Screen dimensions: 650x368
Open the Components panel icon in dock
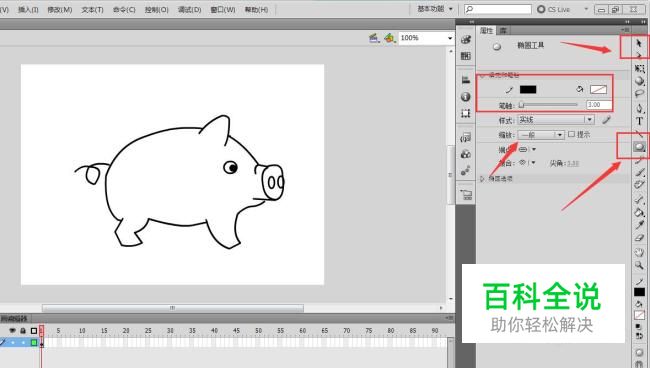[466, 154]
